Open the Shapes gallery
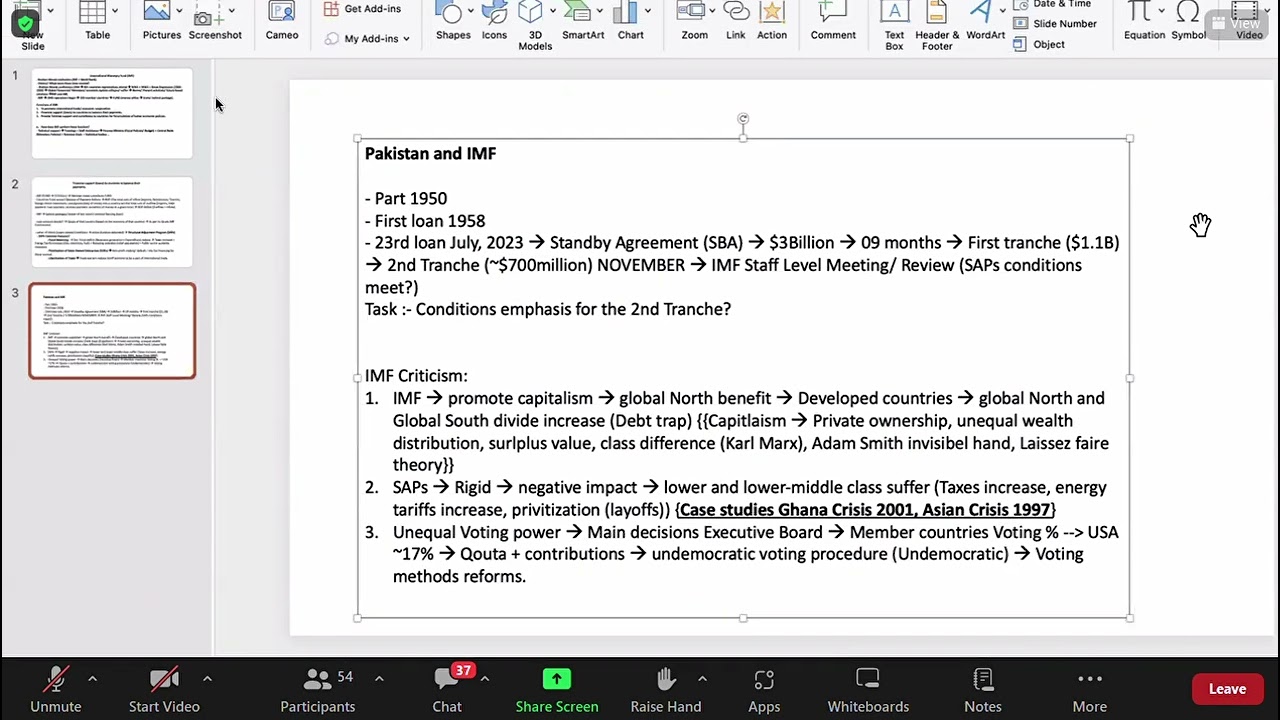 click(453, 20)
